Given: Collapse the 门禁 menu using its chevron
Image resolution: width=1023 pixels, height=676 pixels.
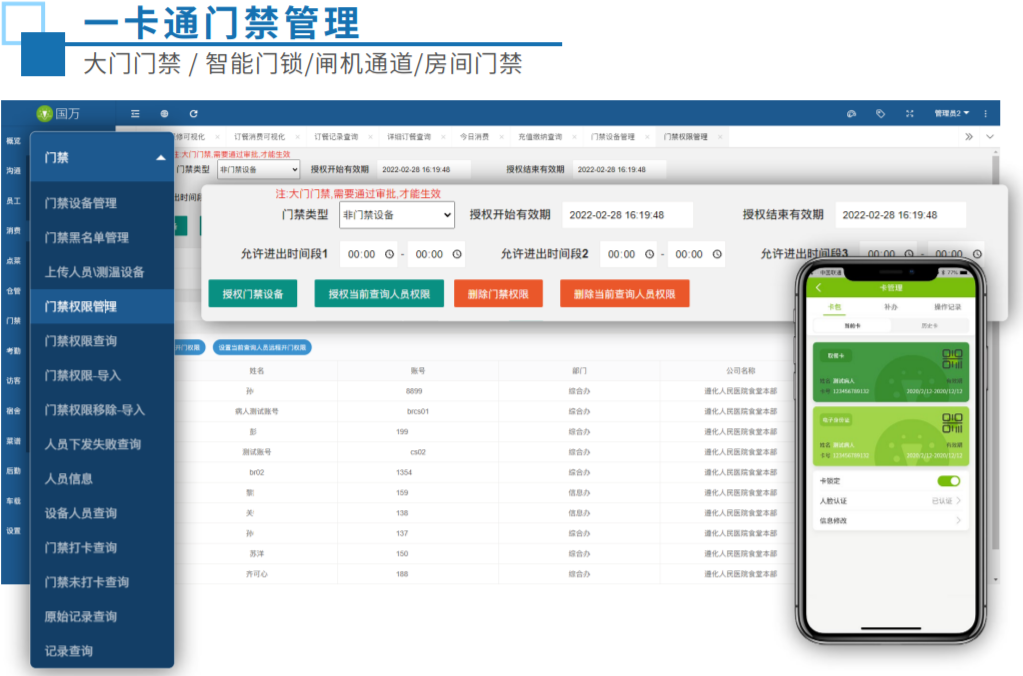Looking at the screenshot, I should [160, 158].
